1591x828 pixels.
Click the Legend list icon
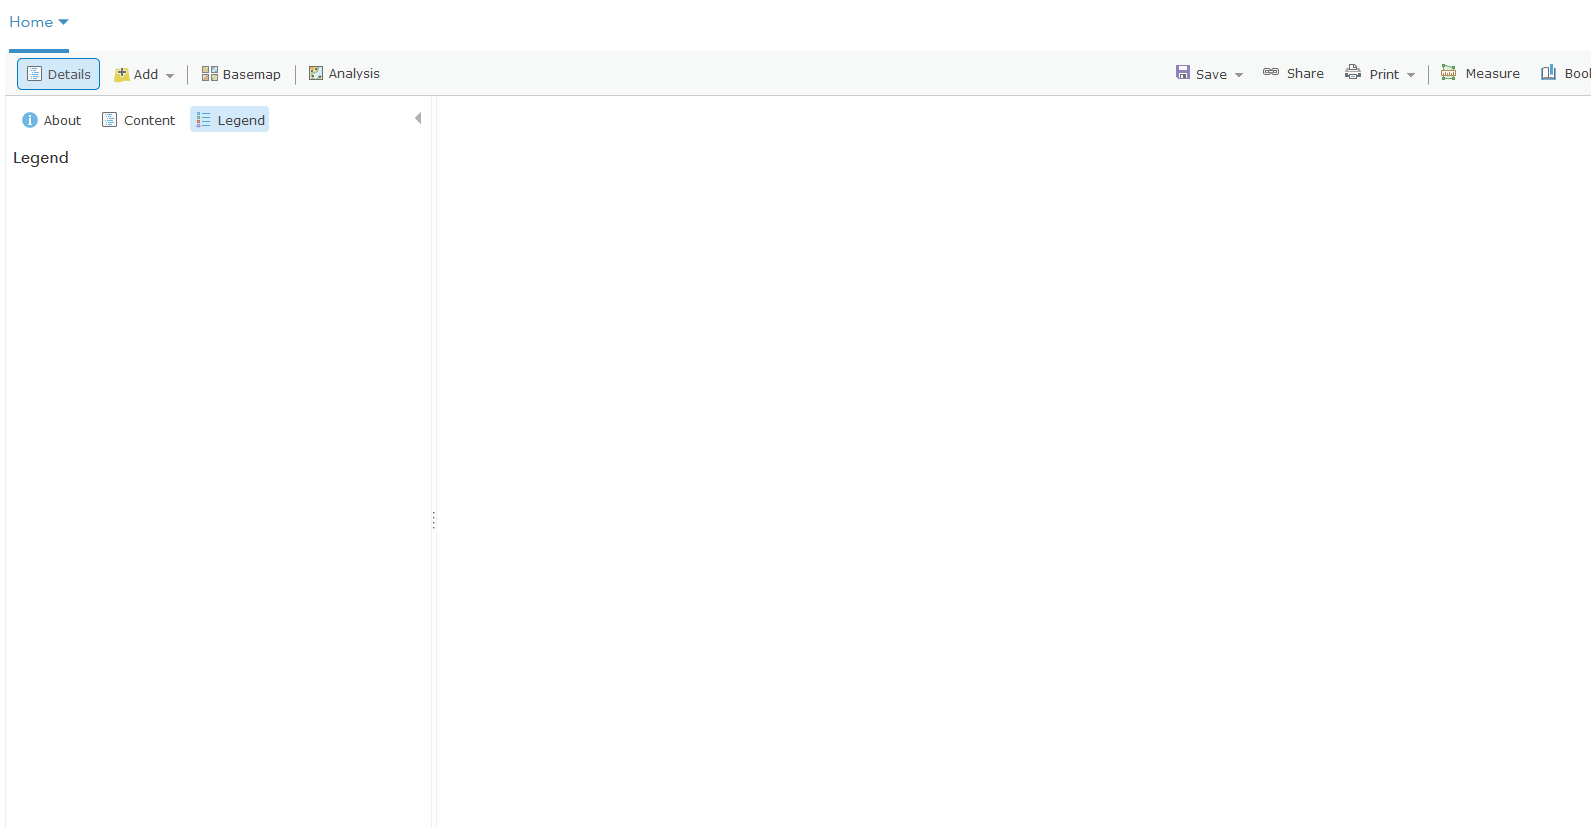[204, 120]
